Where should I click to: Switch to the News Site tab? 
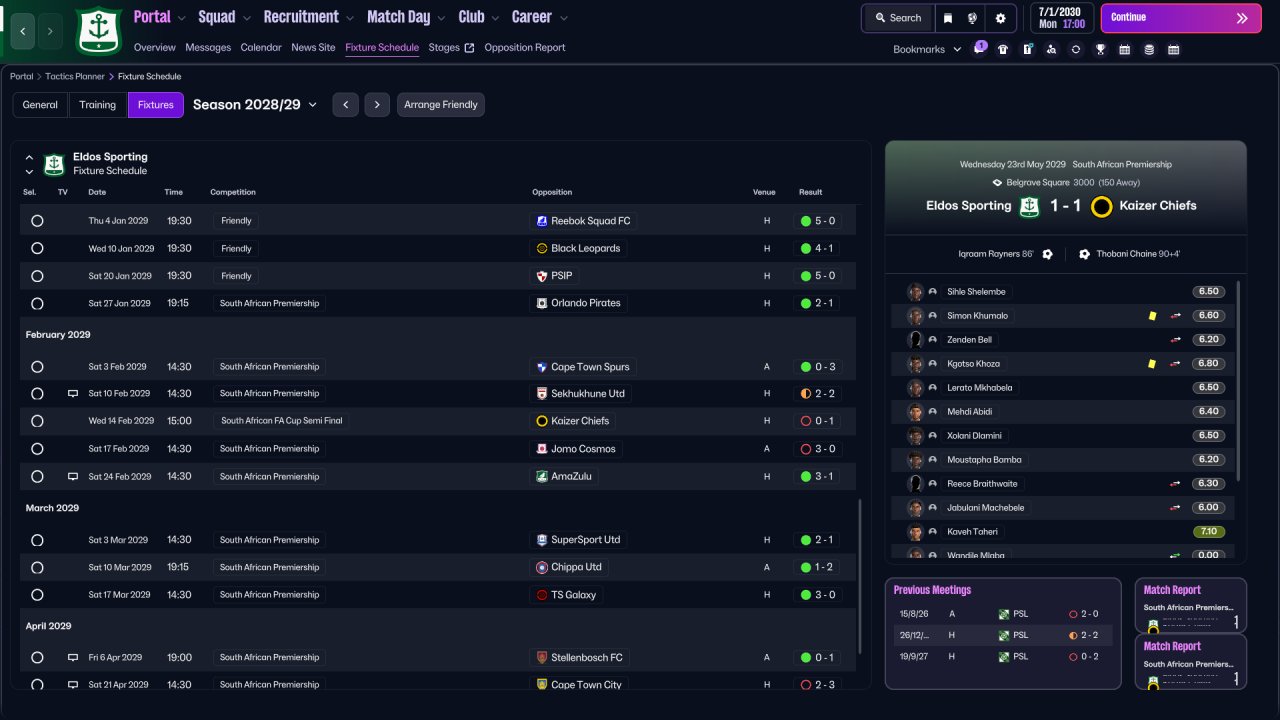[313, 48]
